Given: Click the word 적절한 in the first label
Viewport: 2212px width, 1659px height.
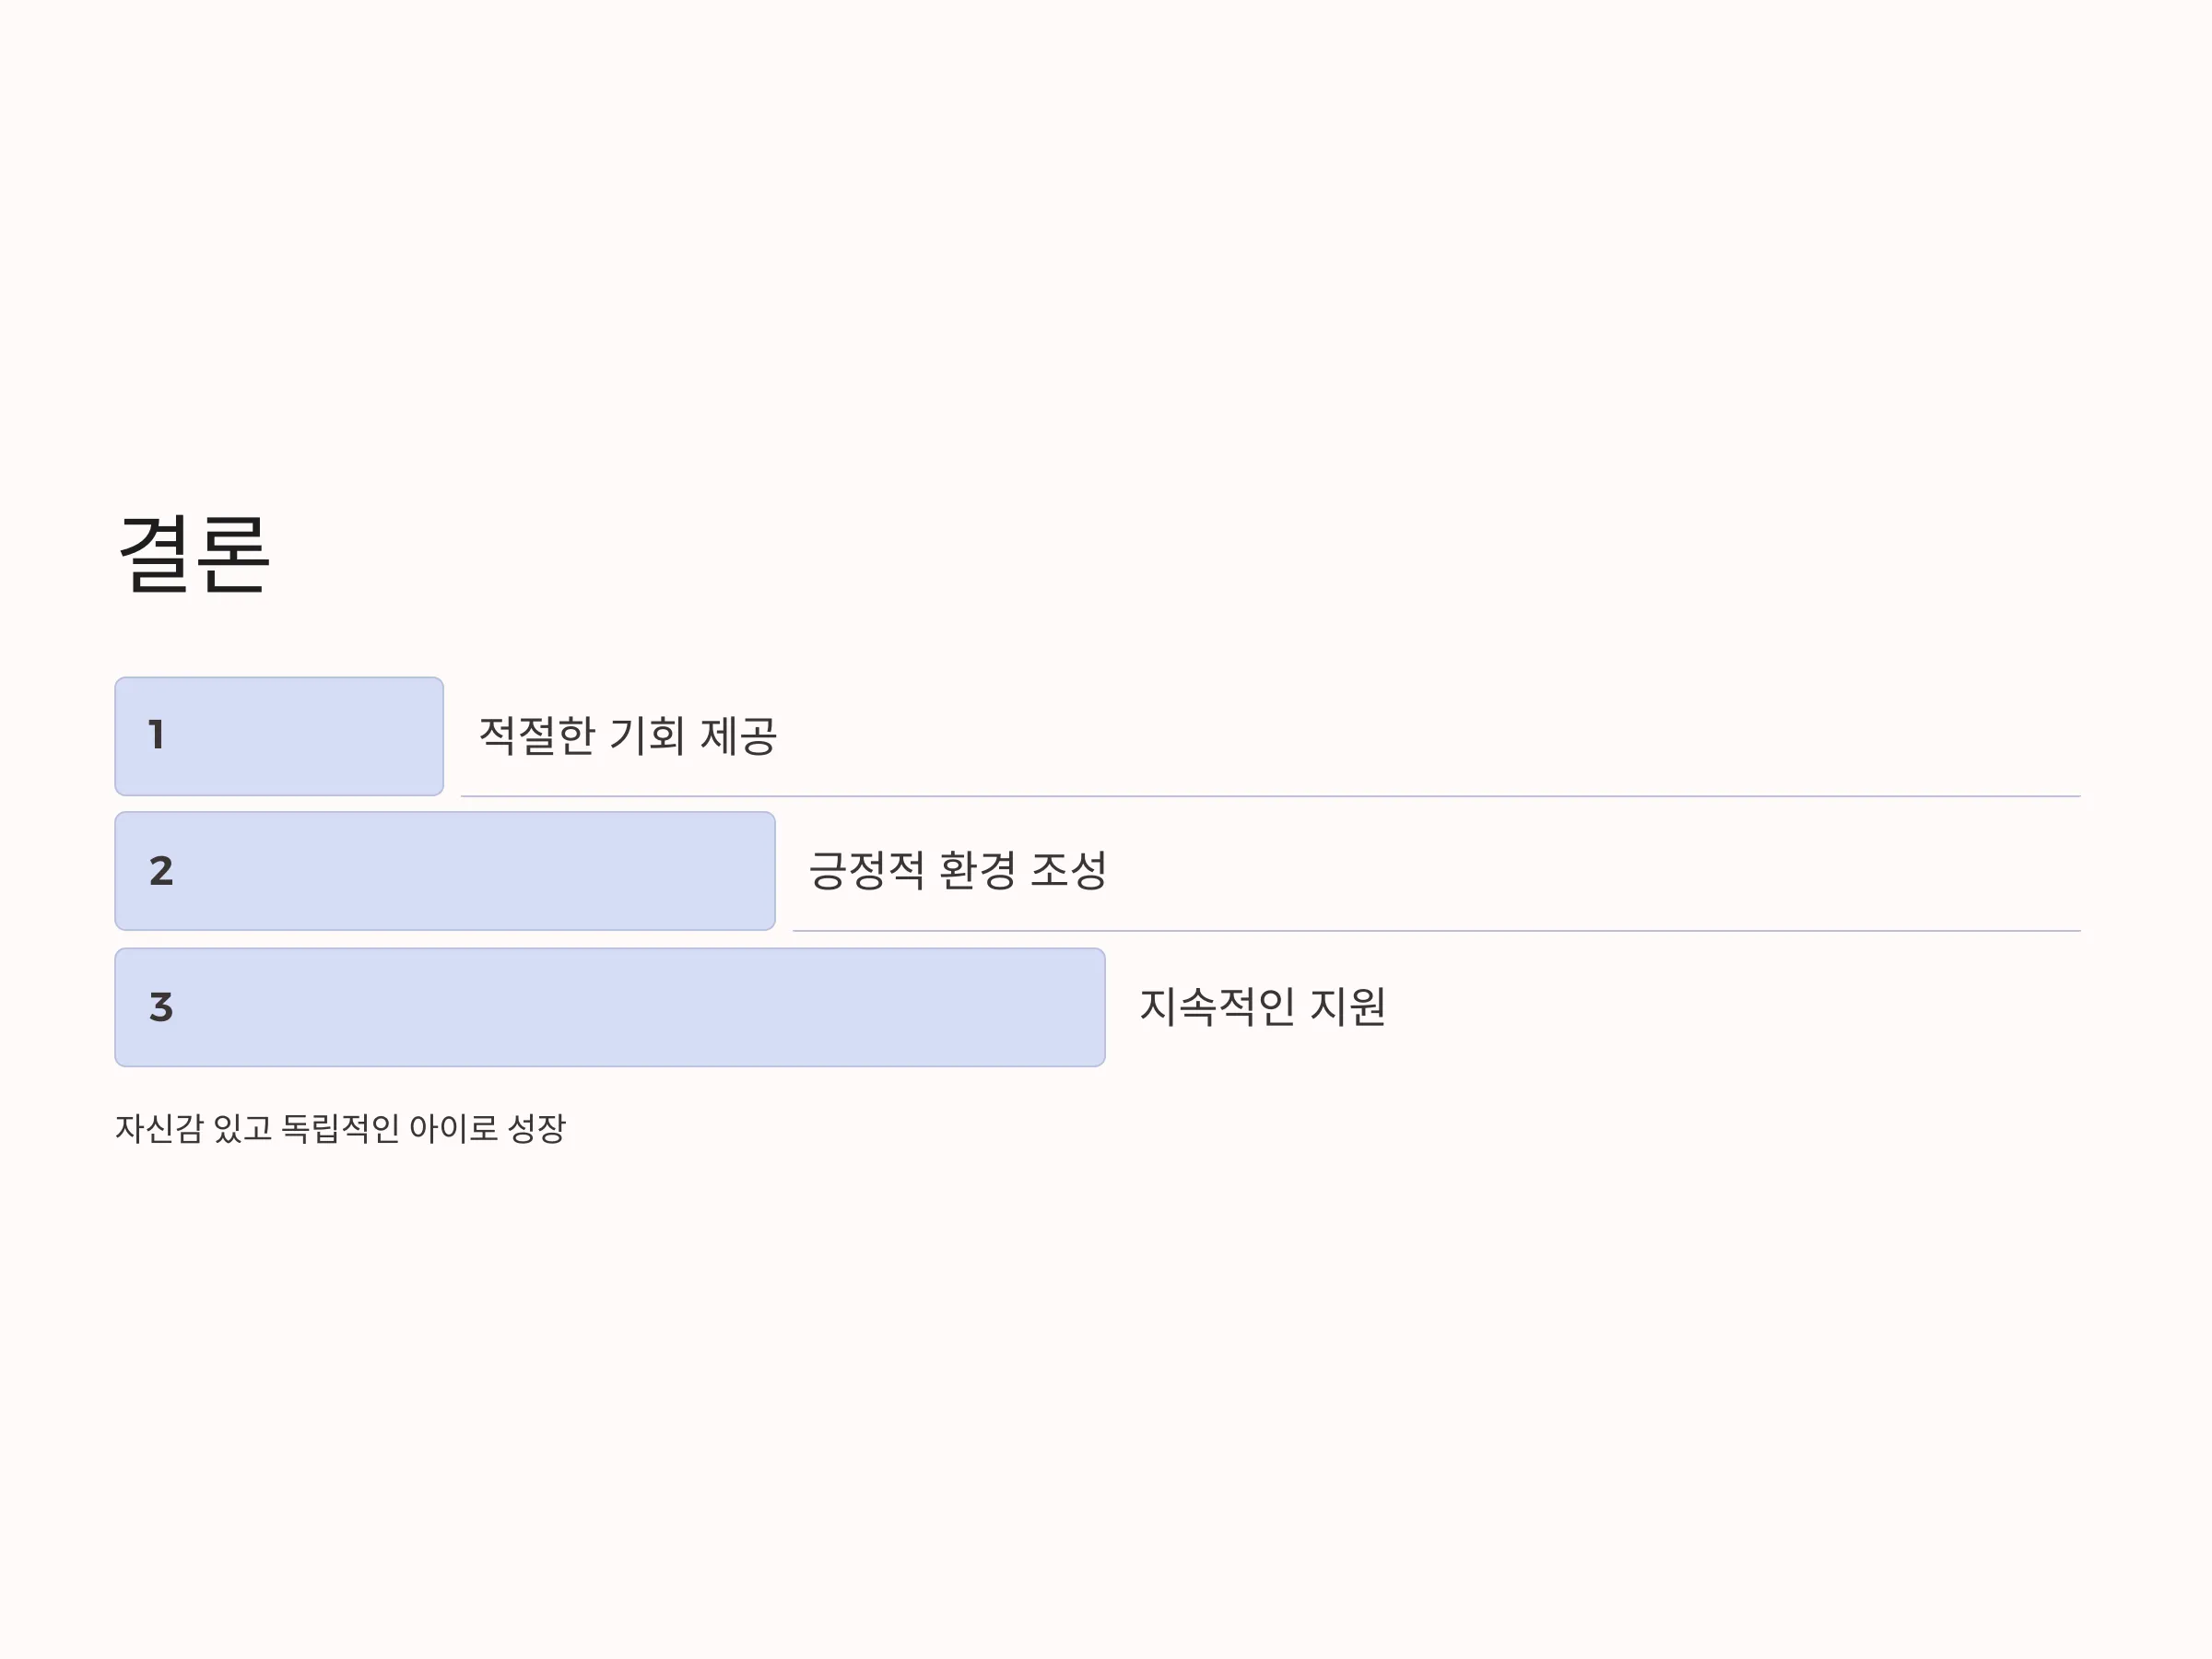Looking at the screenshot, I should (537, 736).
